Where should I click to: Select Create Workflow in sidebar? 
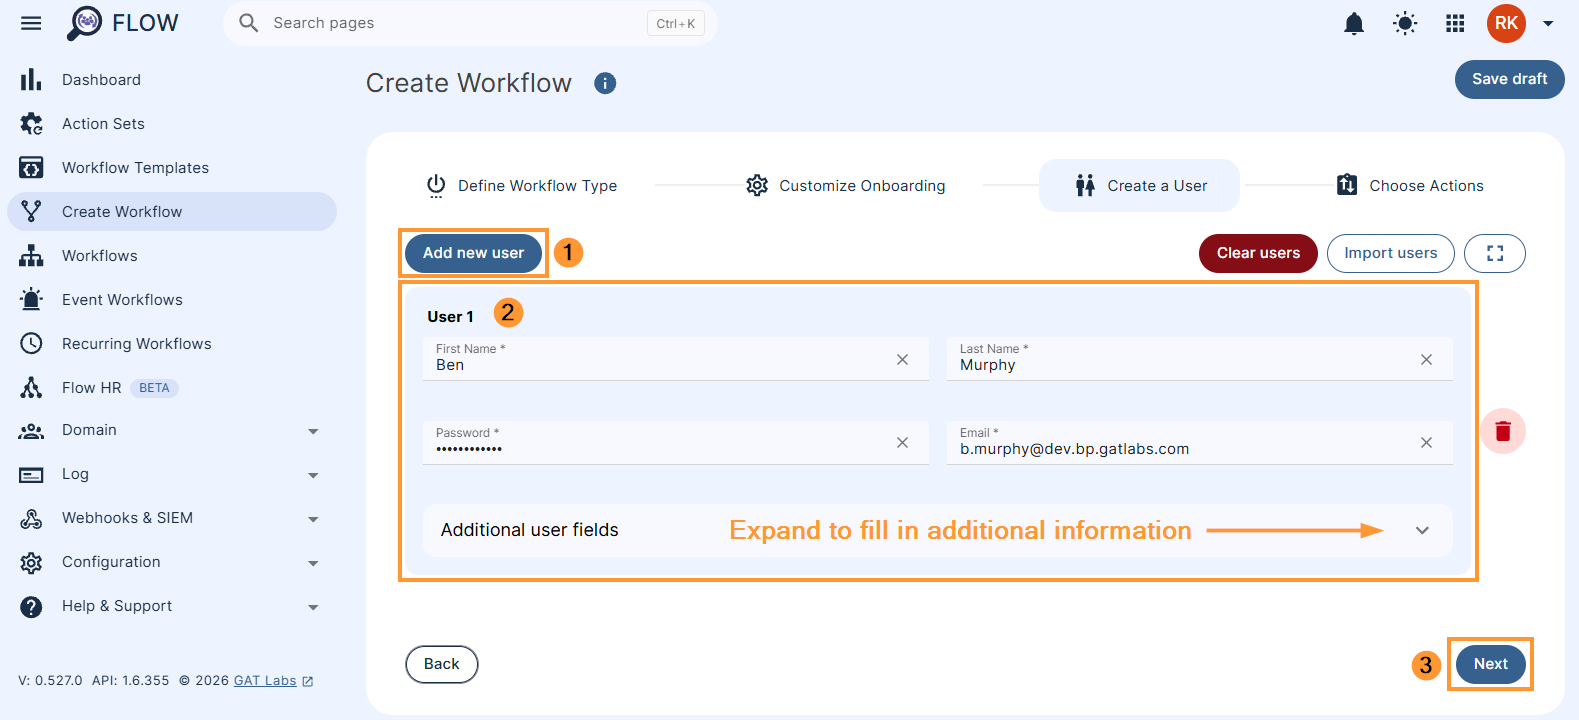coord(172,212)
